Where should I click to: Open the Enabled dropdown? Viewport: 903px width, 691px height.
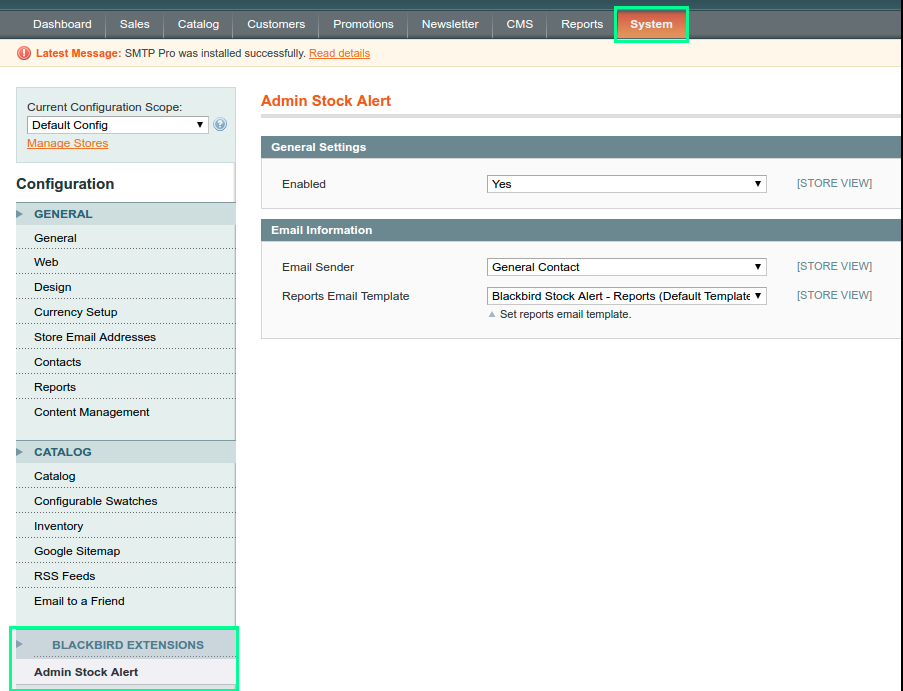[x=627, y=184]
